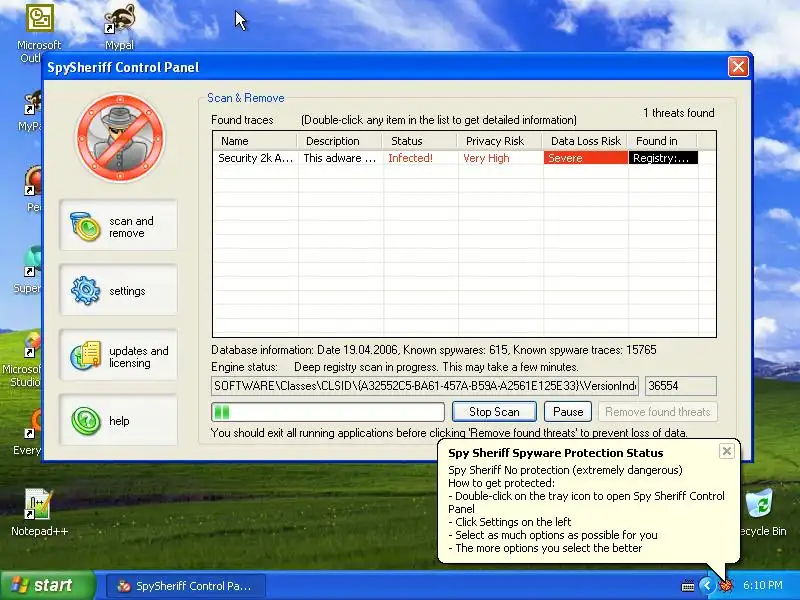
Task: Sort list by Data Loss Risk header
Action: point(585,141)
